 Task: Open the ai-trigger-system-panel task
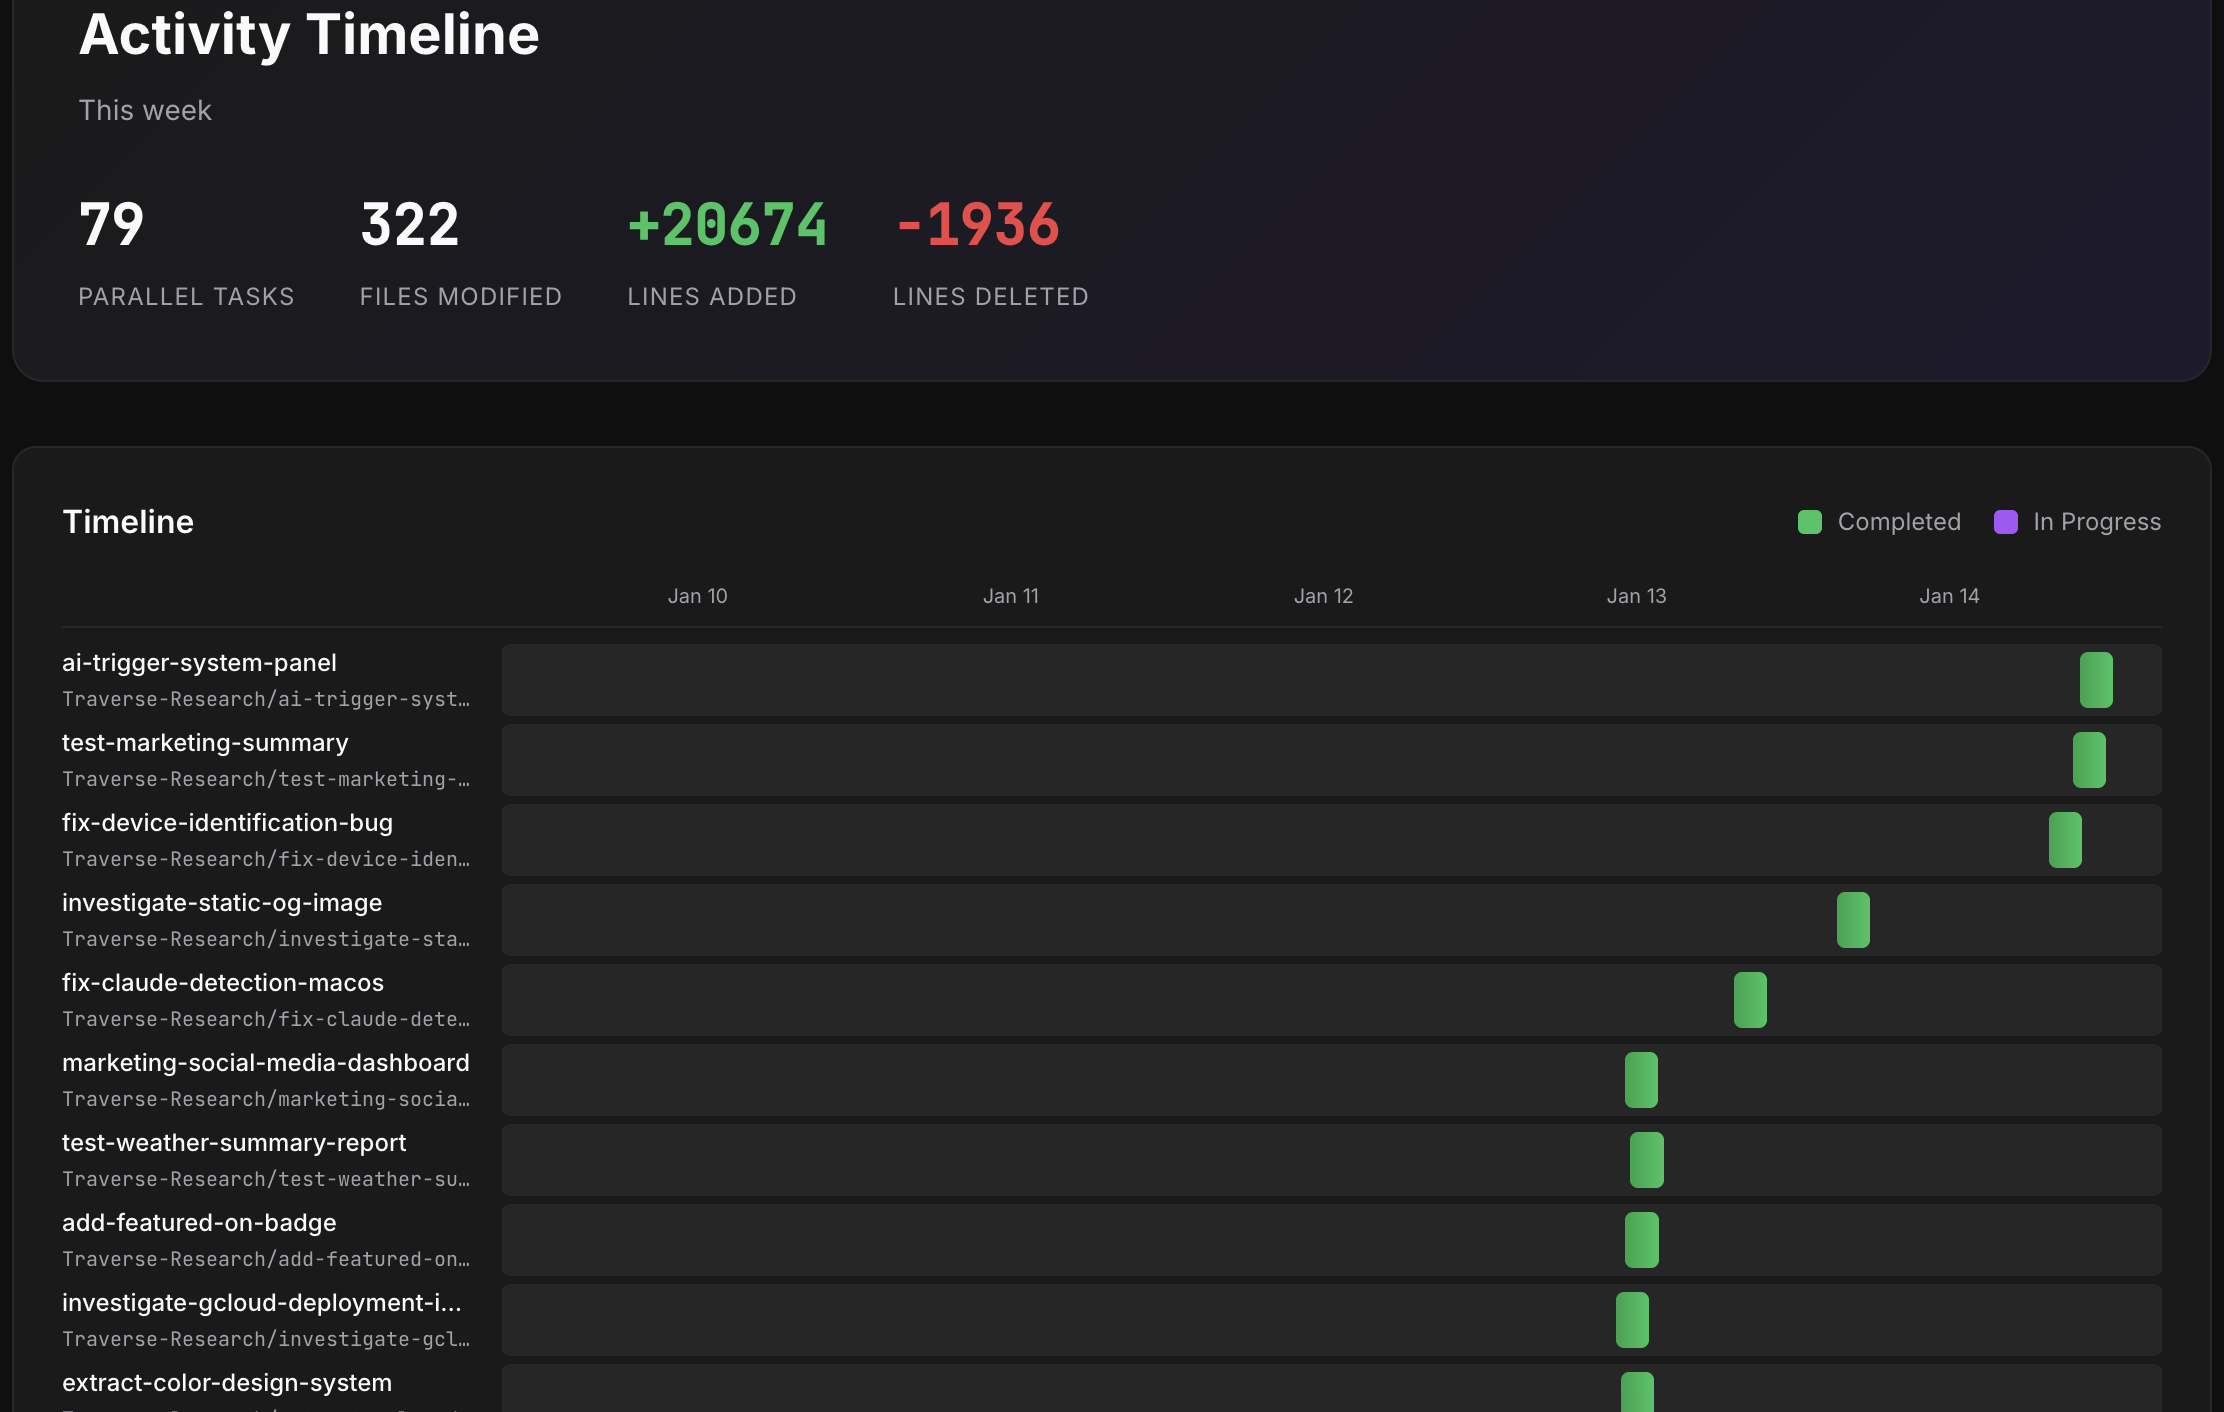pyautogui.click(x=199, y=662)
